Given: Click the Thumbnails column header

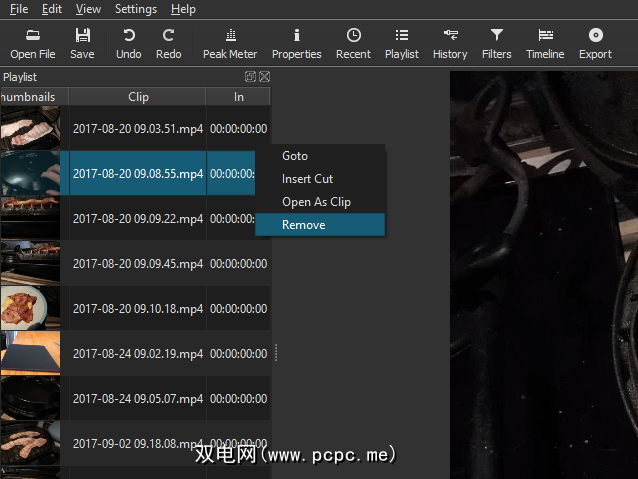Looking at the screenshot, I should (34, 97).
